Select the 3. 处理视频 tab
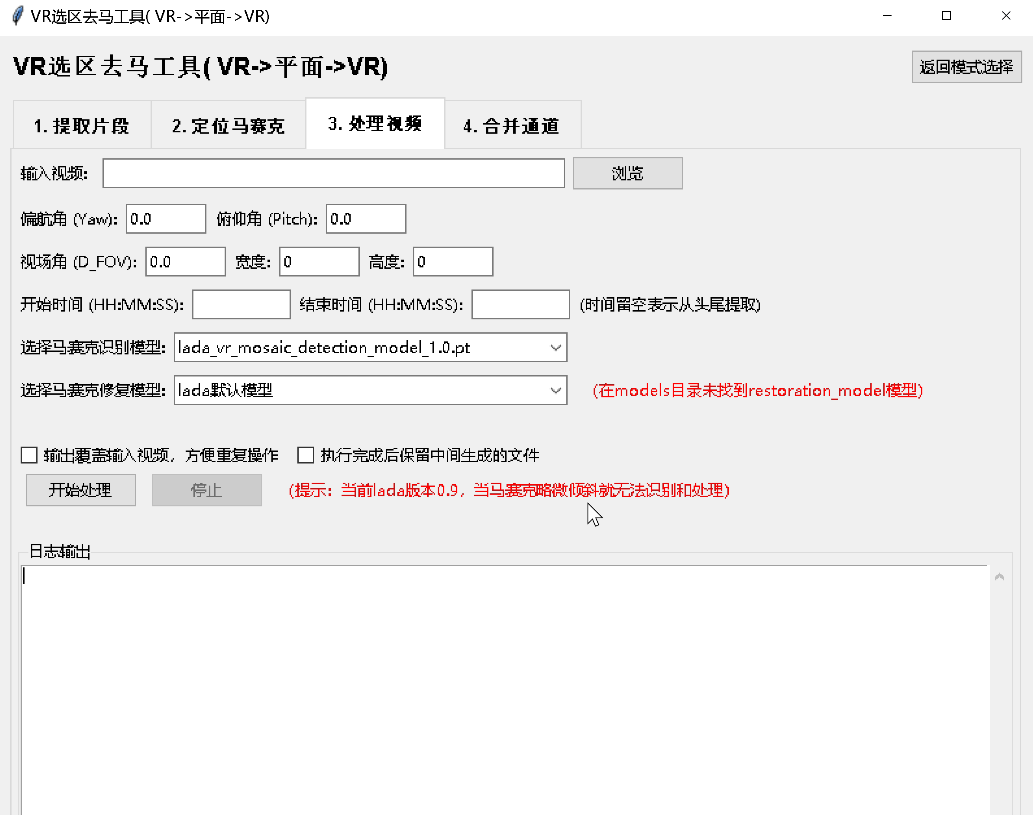Viewport: 1033px width, 815px height. click(375, 123)
